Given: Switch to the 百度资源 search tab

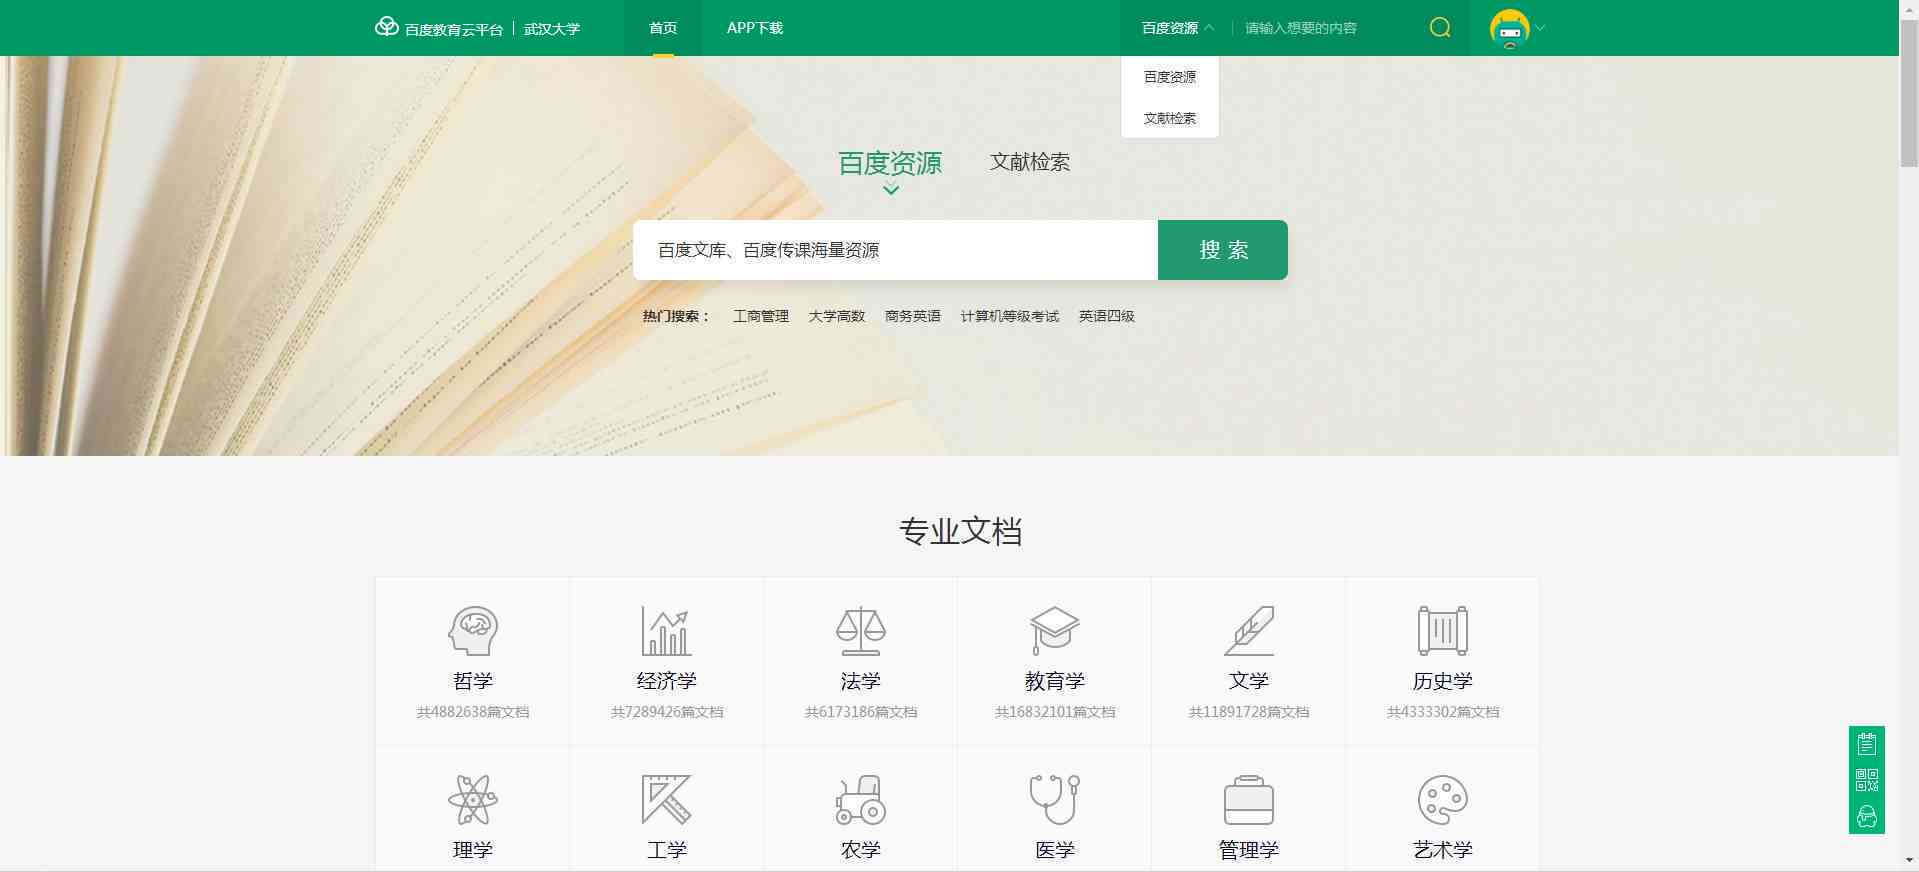Looking at the screenshot, I should click(890, 163).
